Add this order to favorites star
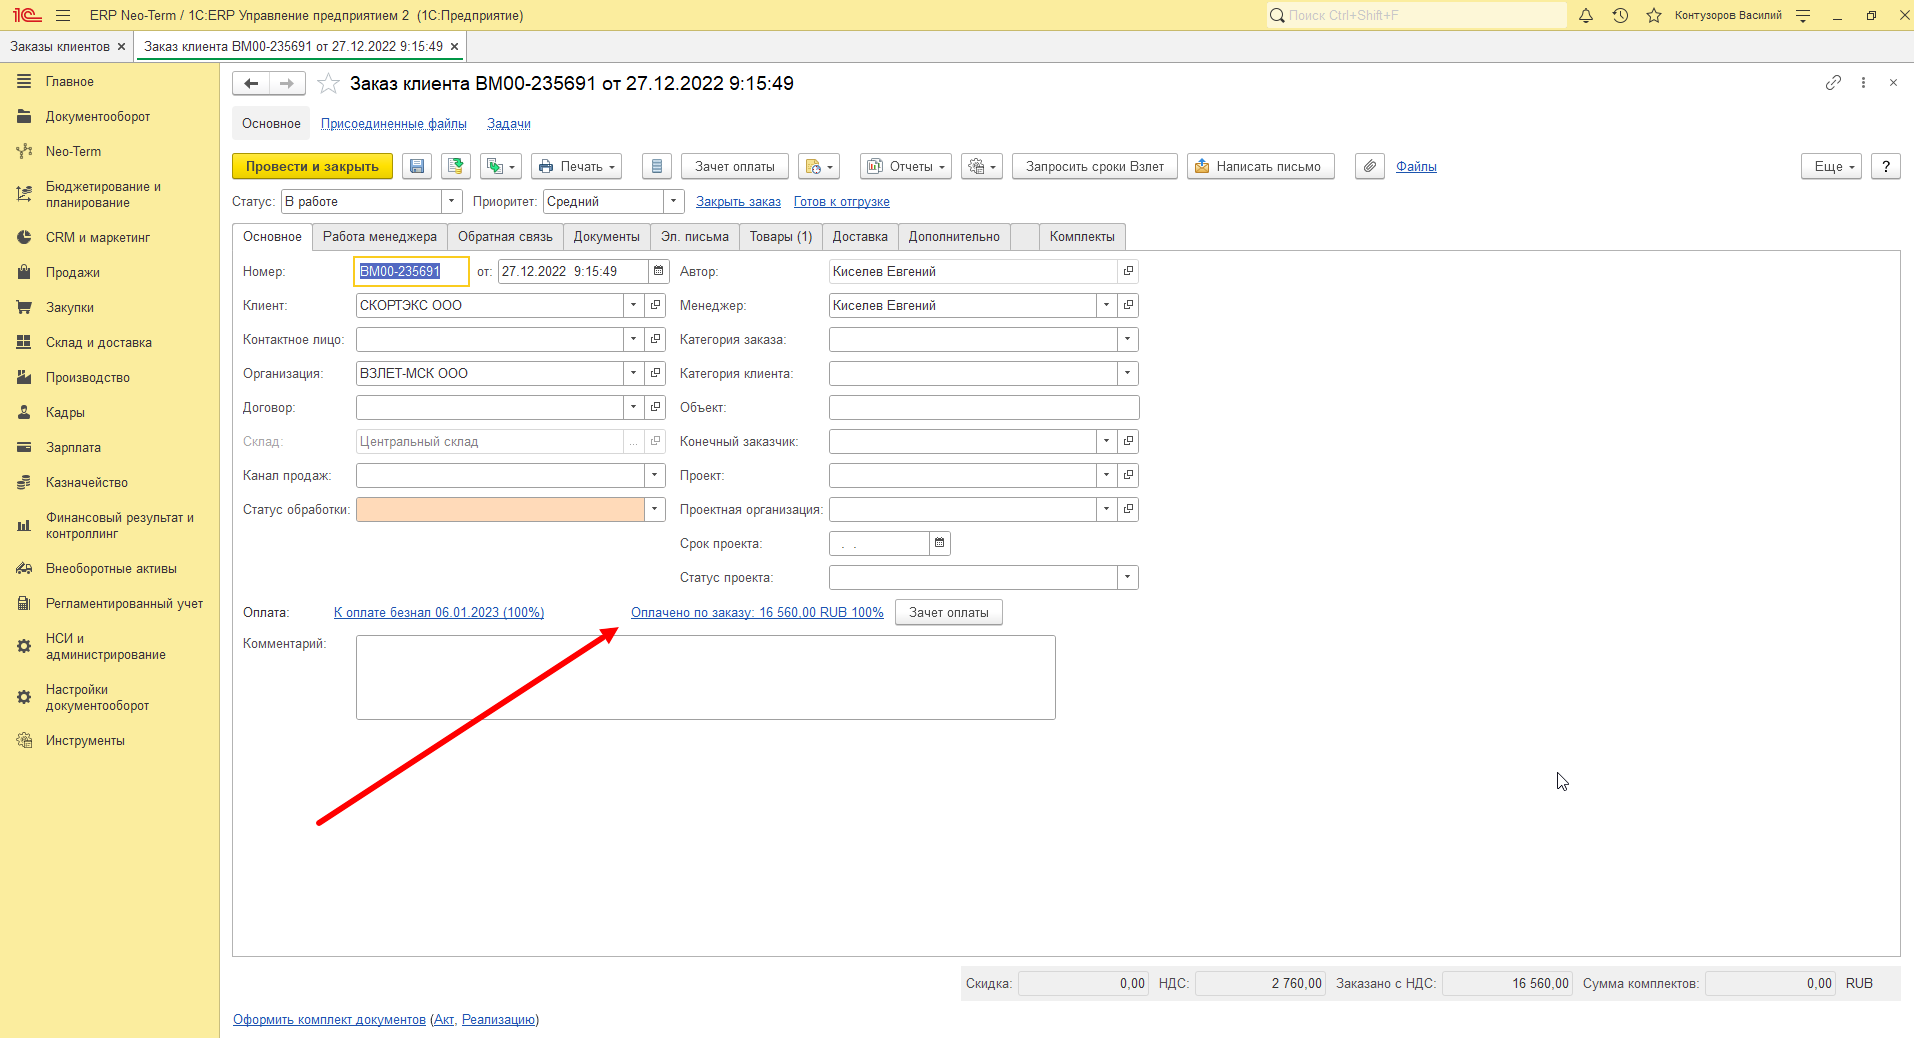The height and width of the screenshot is (1038, 1914). (x=328, y=84)
